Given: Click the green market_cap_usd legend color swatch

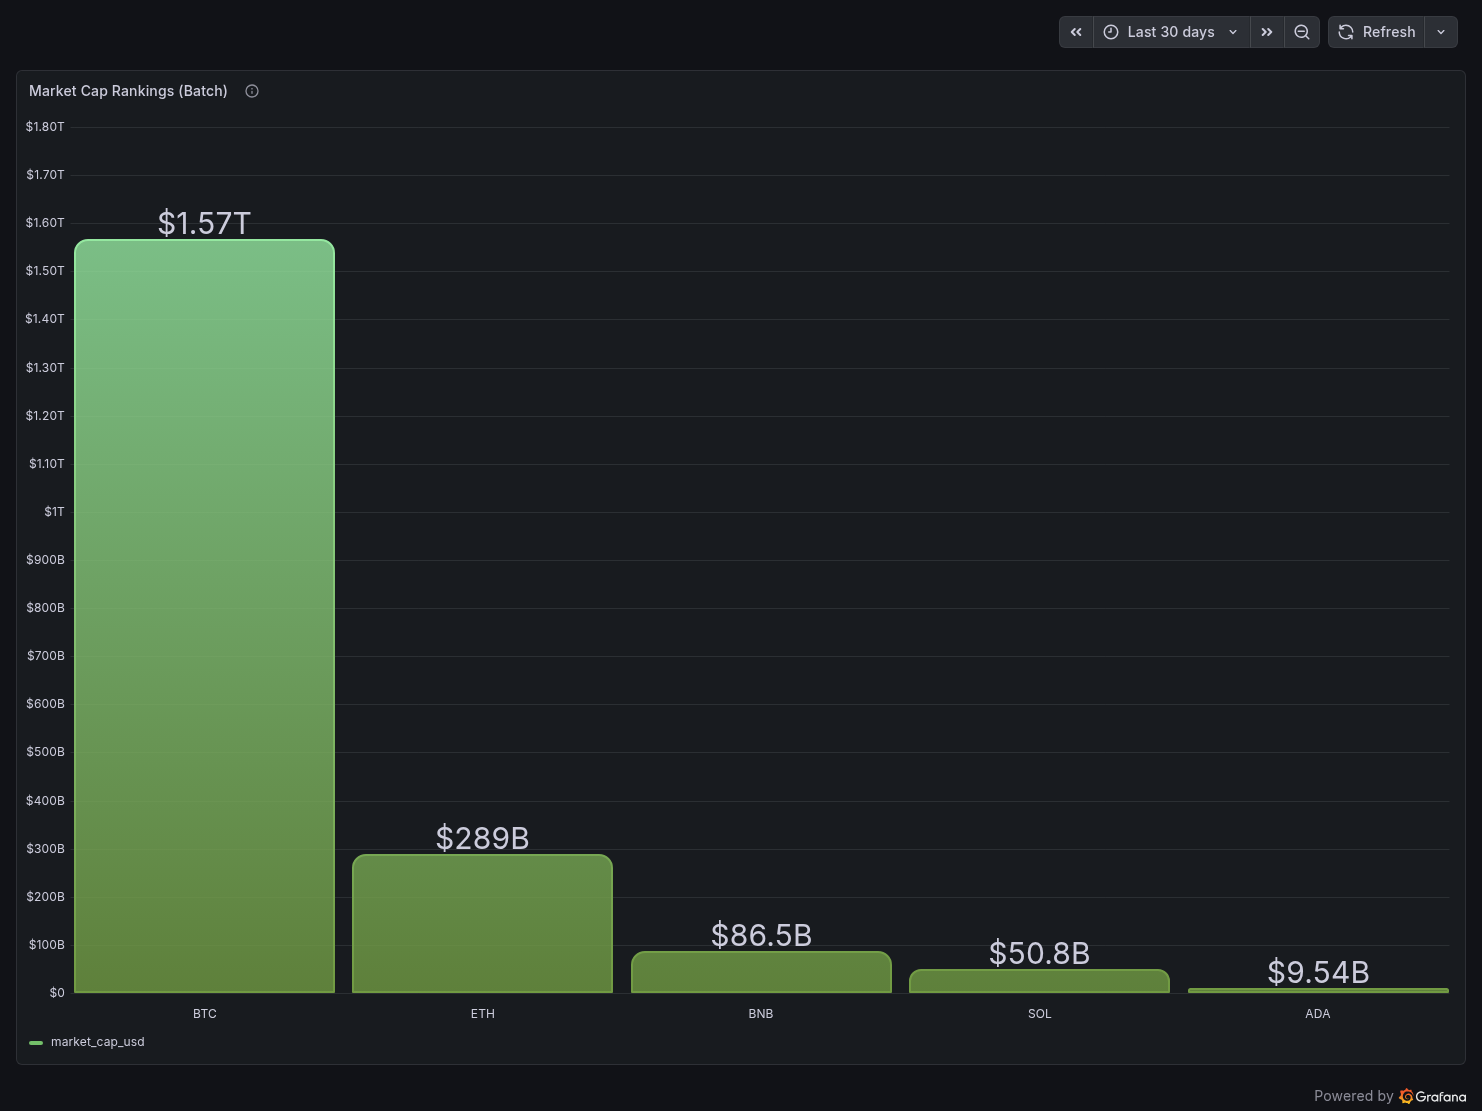Looking at the screenshot, I should [36, 1042].
